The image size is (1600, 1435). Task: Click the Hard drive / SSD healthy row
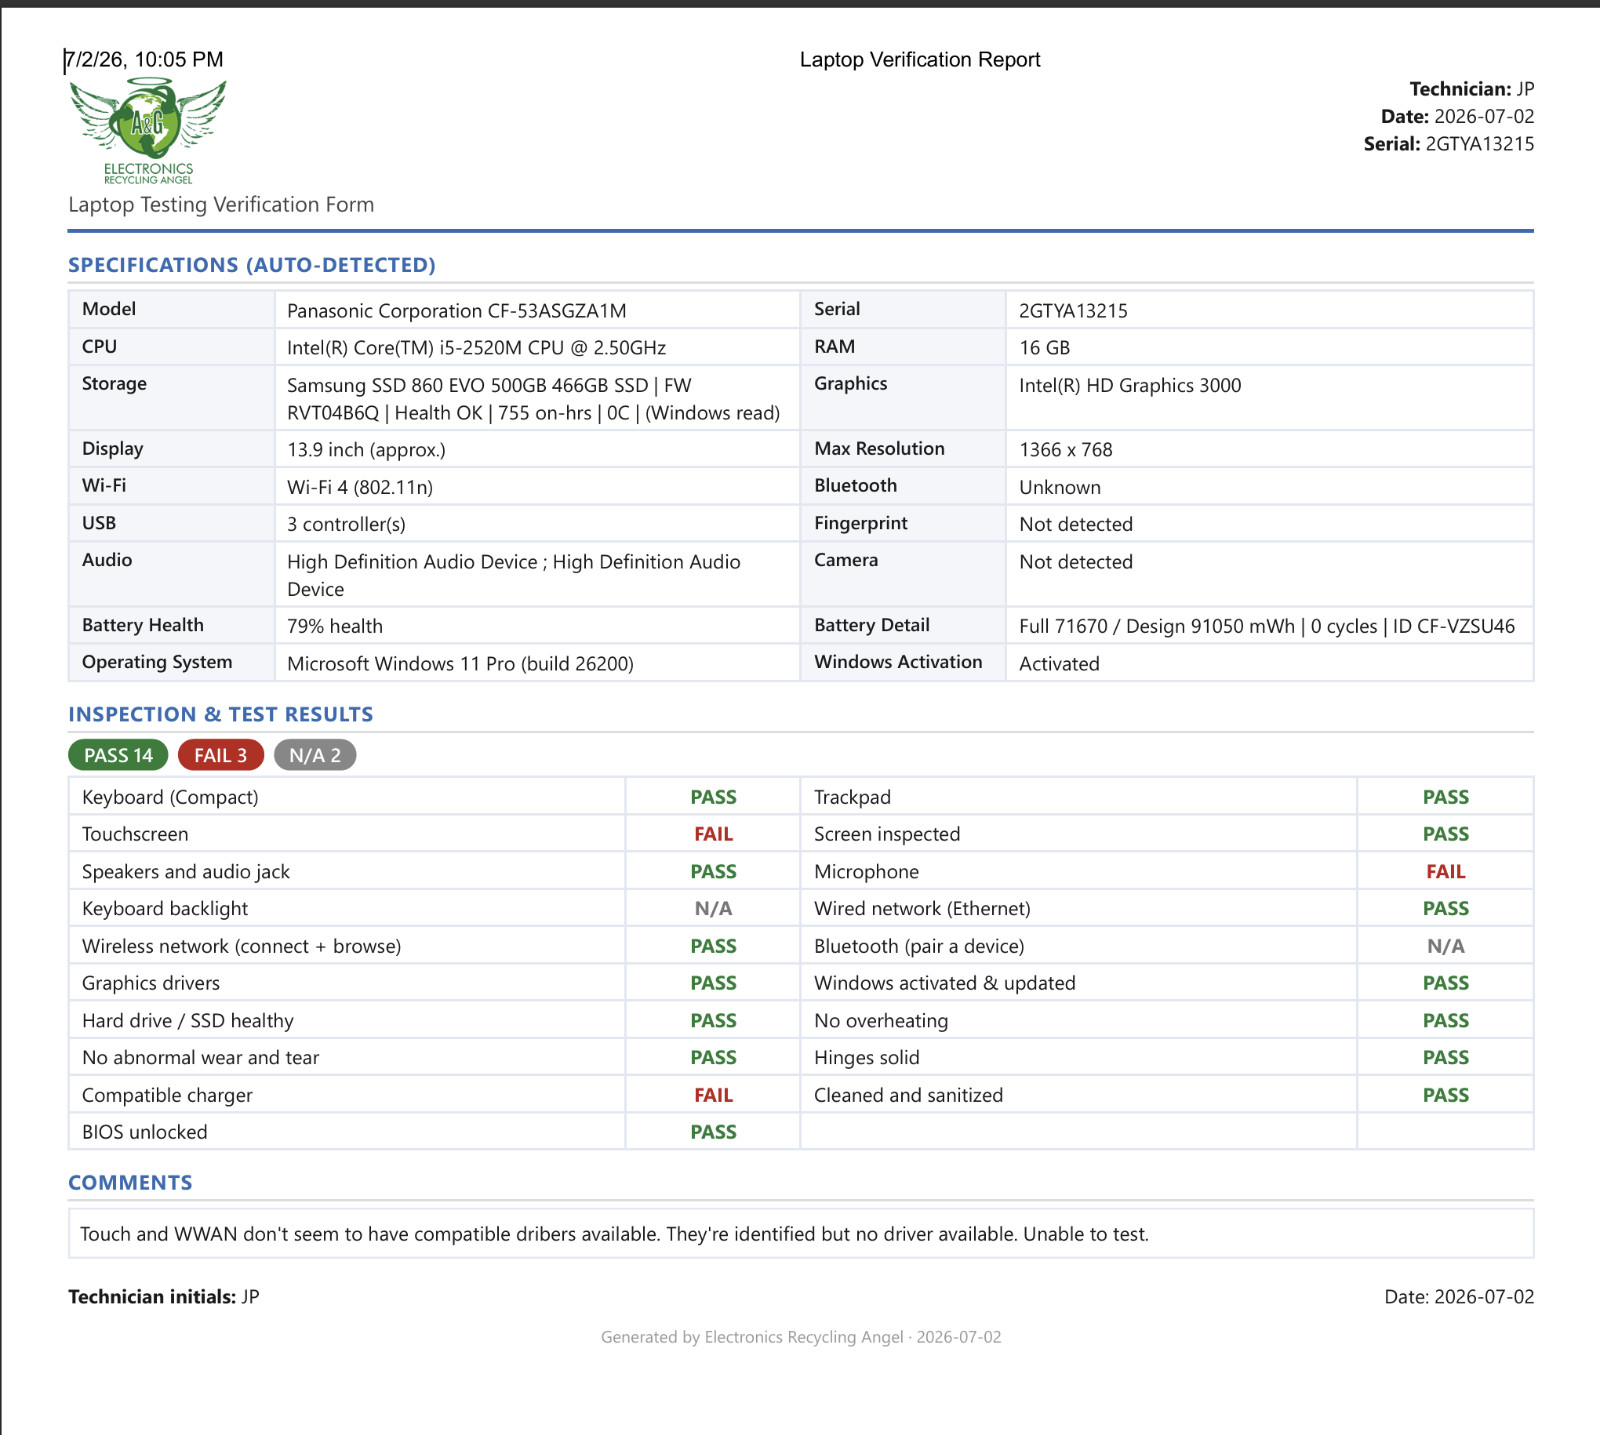(x=434, y=1021)
